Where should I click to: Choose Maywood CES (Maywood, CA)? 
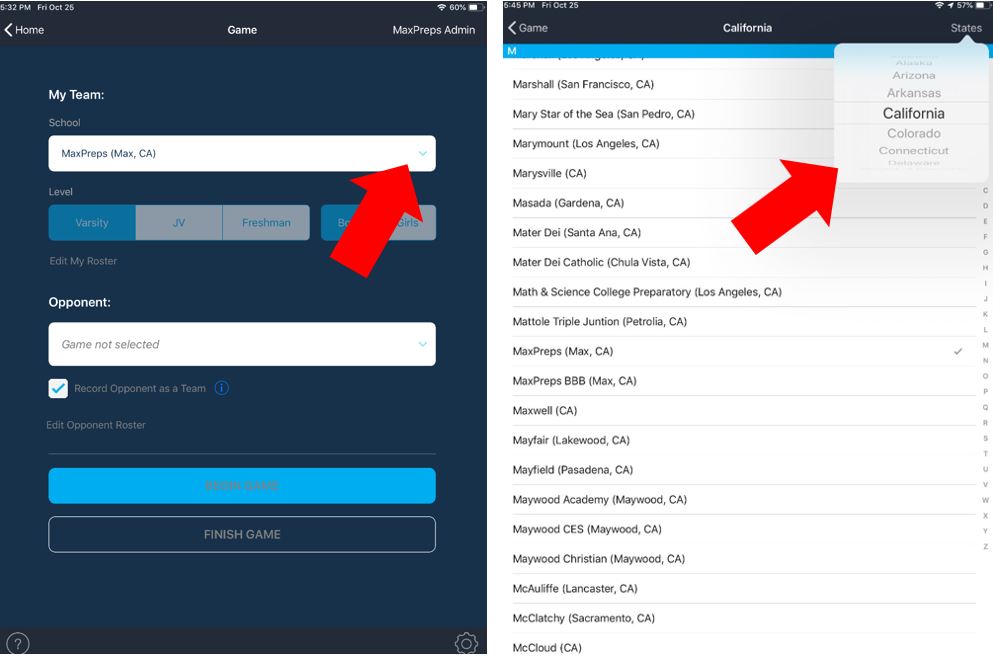(742, 529)
